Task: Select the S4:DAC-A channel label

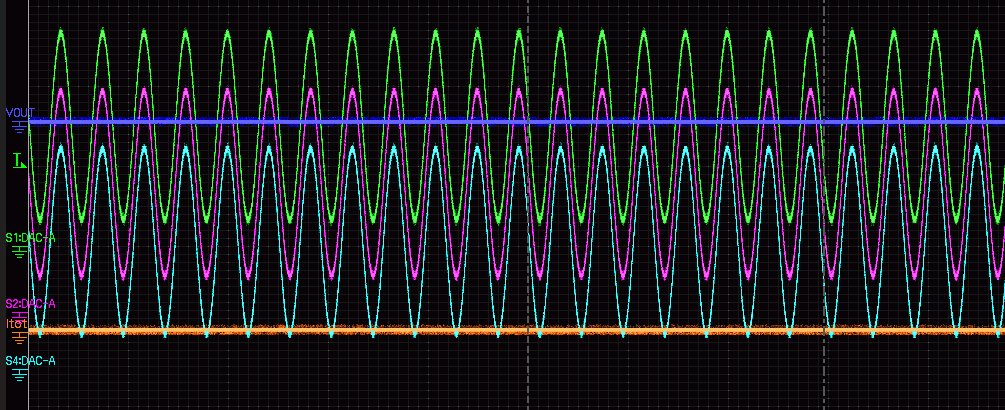Action: (x=30, y=361)
